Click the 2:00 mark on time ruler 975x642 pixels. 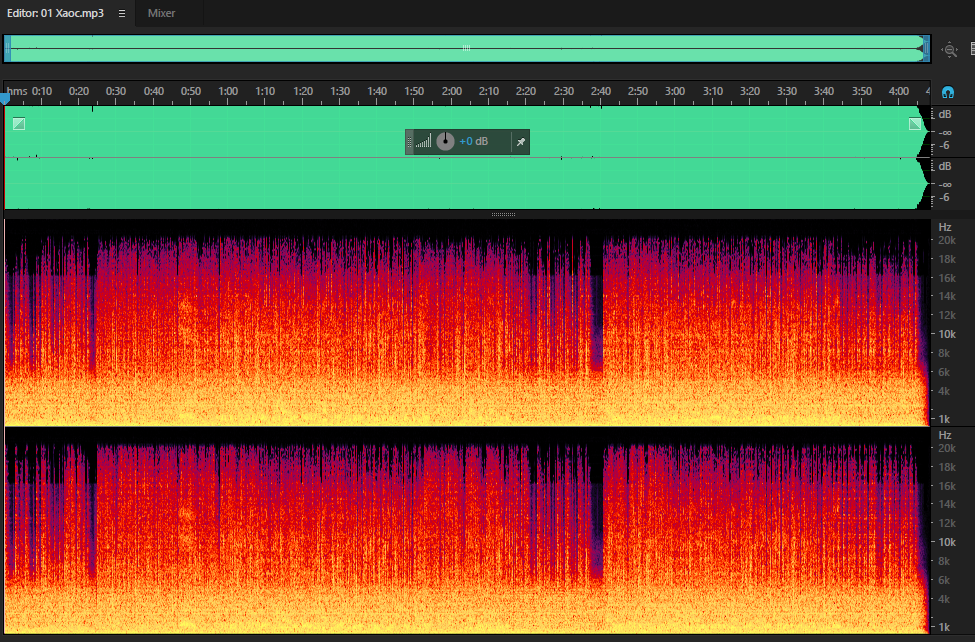point(451,91)
